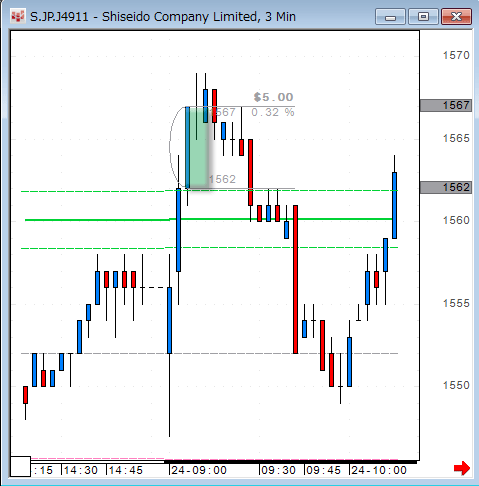Click the tall blue candle at 24-09:00 open

tap(169, 320)
